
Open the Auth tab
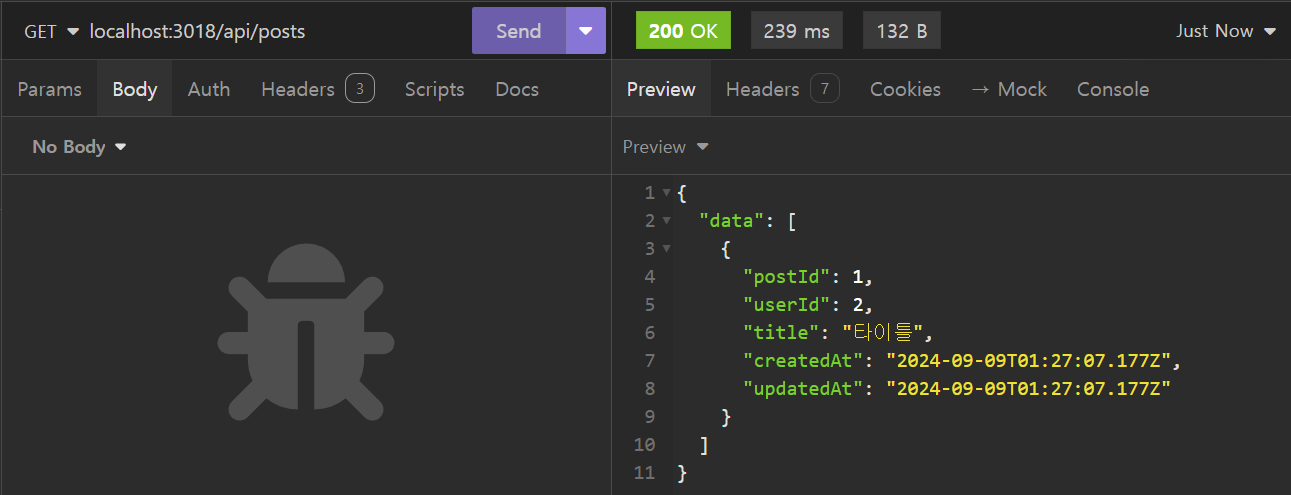209,89
